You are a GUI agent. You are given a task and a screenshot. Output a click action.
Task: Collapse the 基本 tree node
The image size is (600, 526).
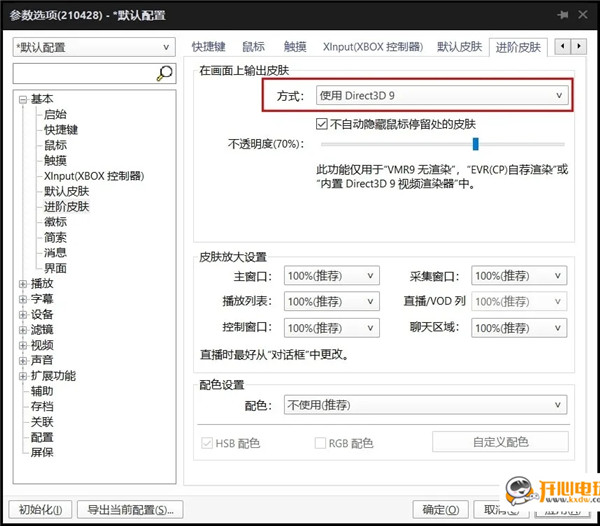pyautogui.click(x=23, y=99)
